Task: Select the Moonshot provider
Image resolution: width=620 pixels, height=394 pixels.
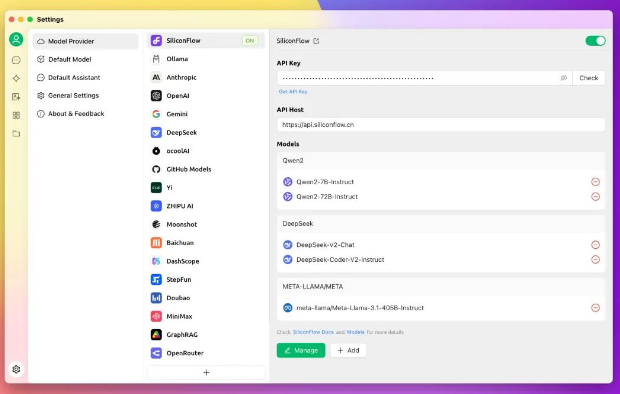Action: pyautogui.click(x=206, y=224)
